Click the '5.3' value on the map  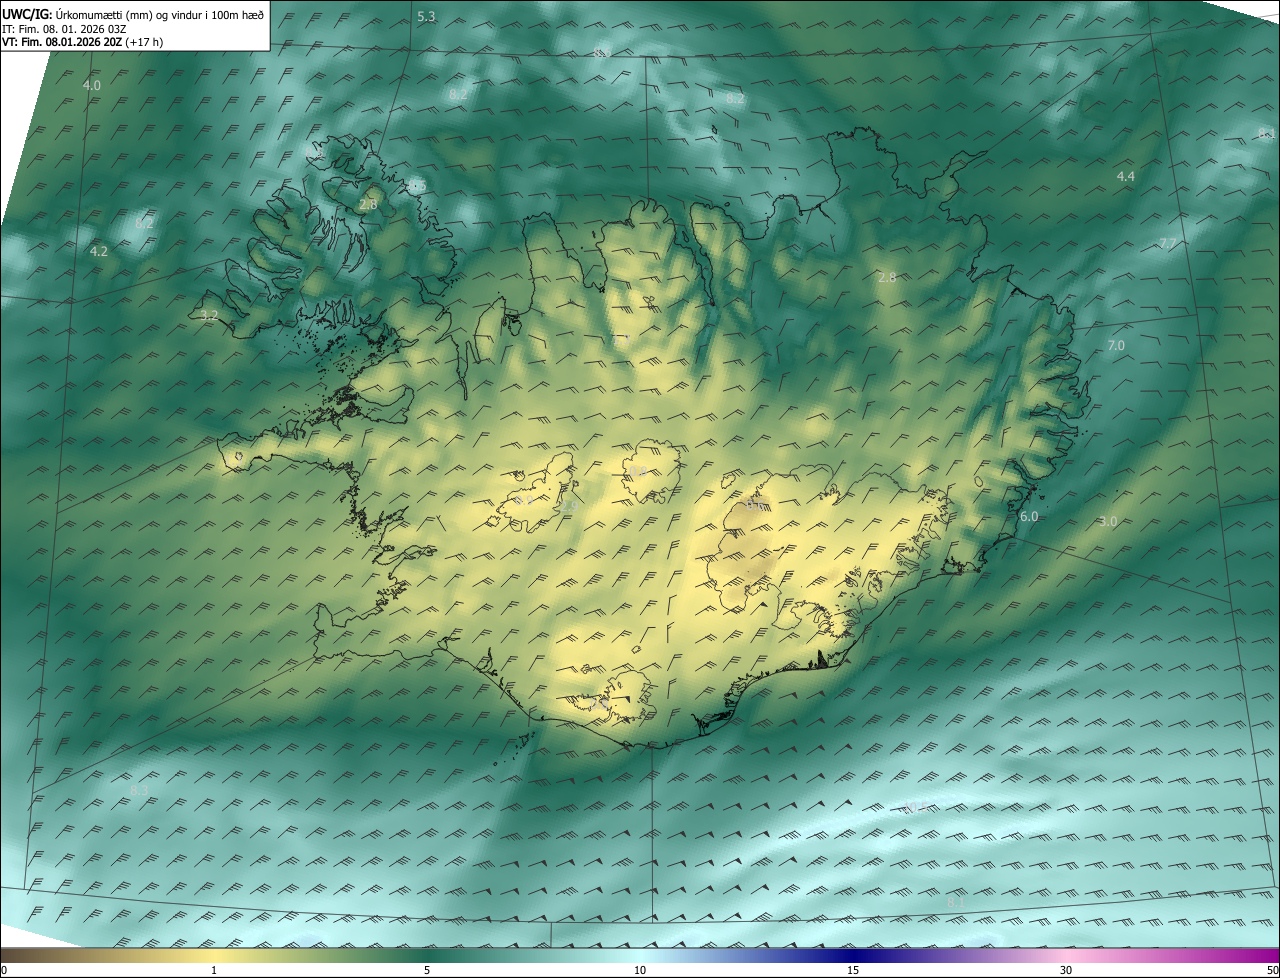point(426,17)
